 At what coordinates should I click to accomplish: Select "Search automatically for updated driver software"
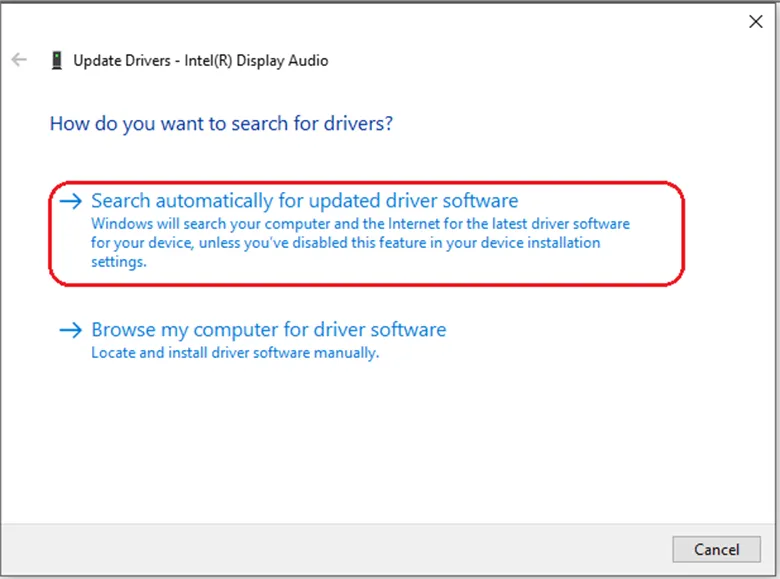(x=304, y=201)
